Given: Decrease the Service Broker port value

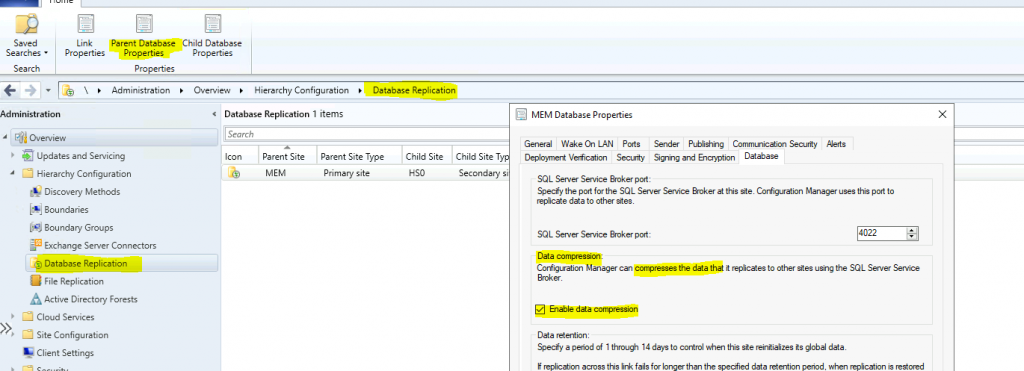Looking at the screenshot, I should tap(912, 237).
